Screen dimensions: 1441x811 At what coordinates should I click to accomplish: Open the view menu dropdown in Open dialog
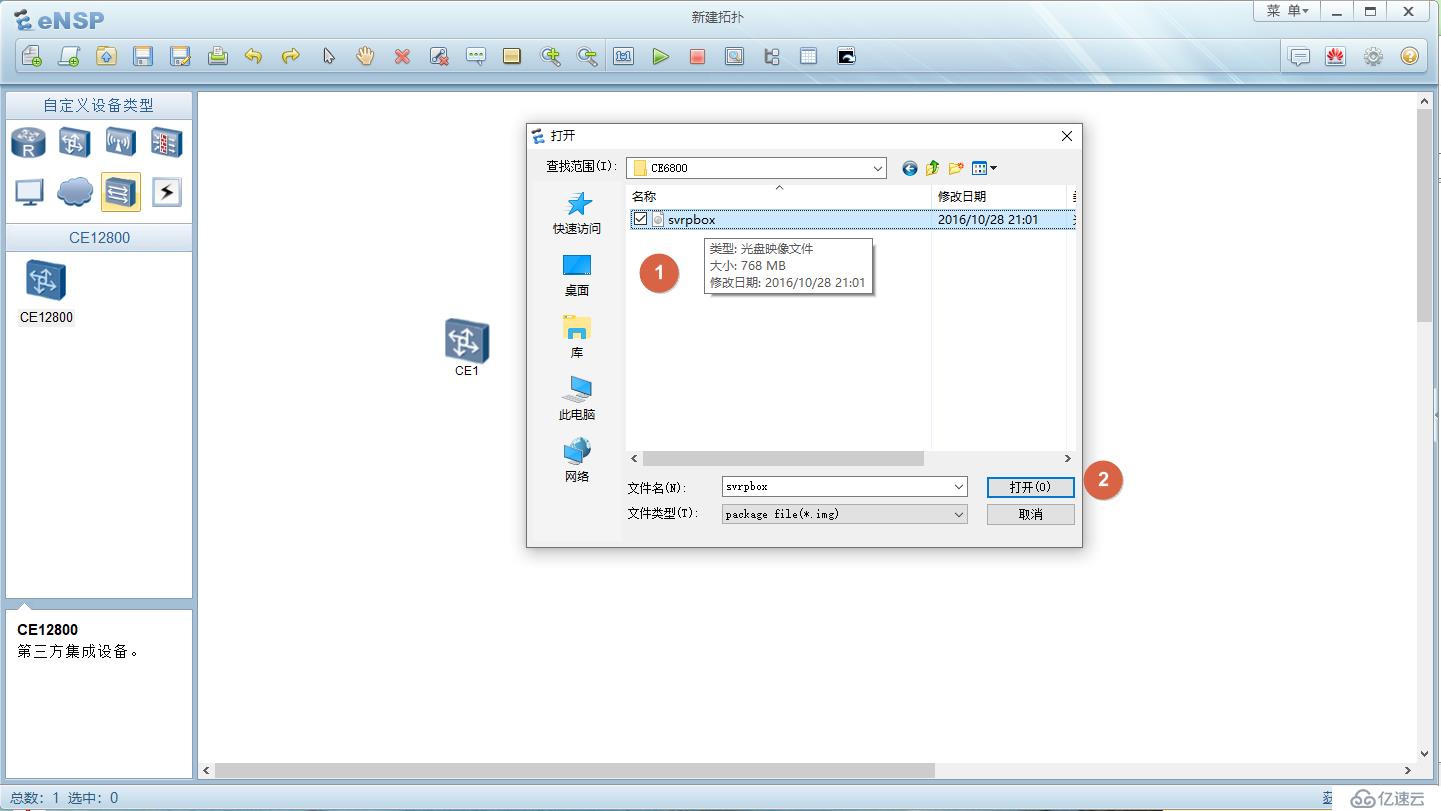(x=984, y=168)
